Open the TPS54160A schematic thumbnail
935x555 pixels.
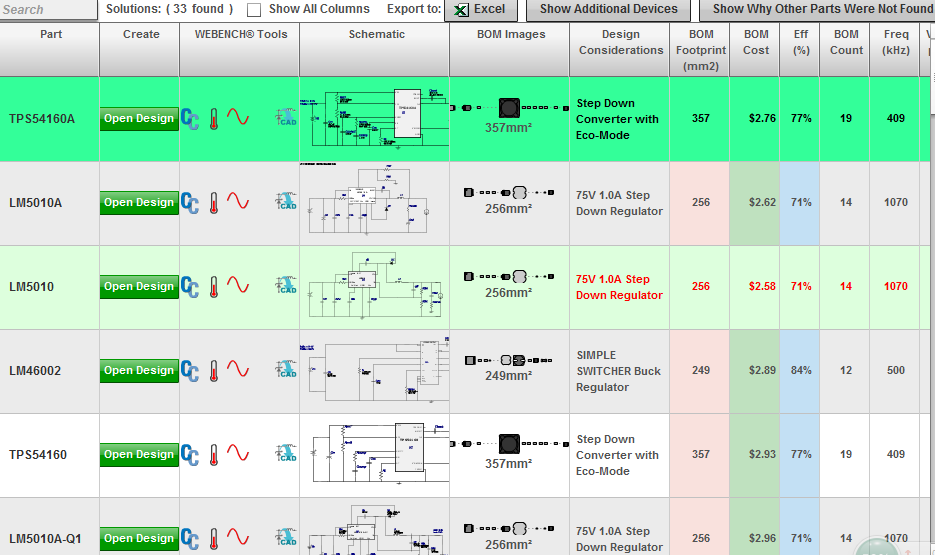coord(374,118)
